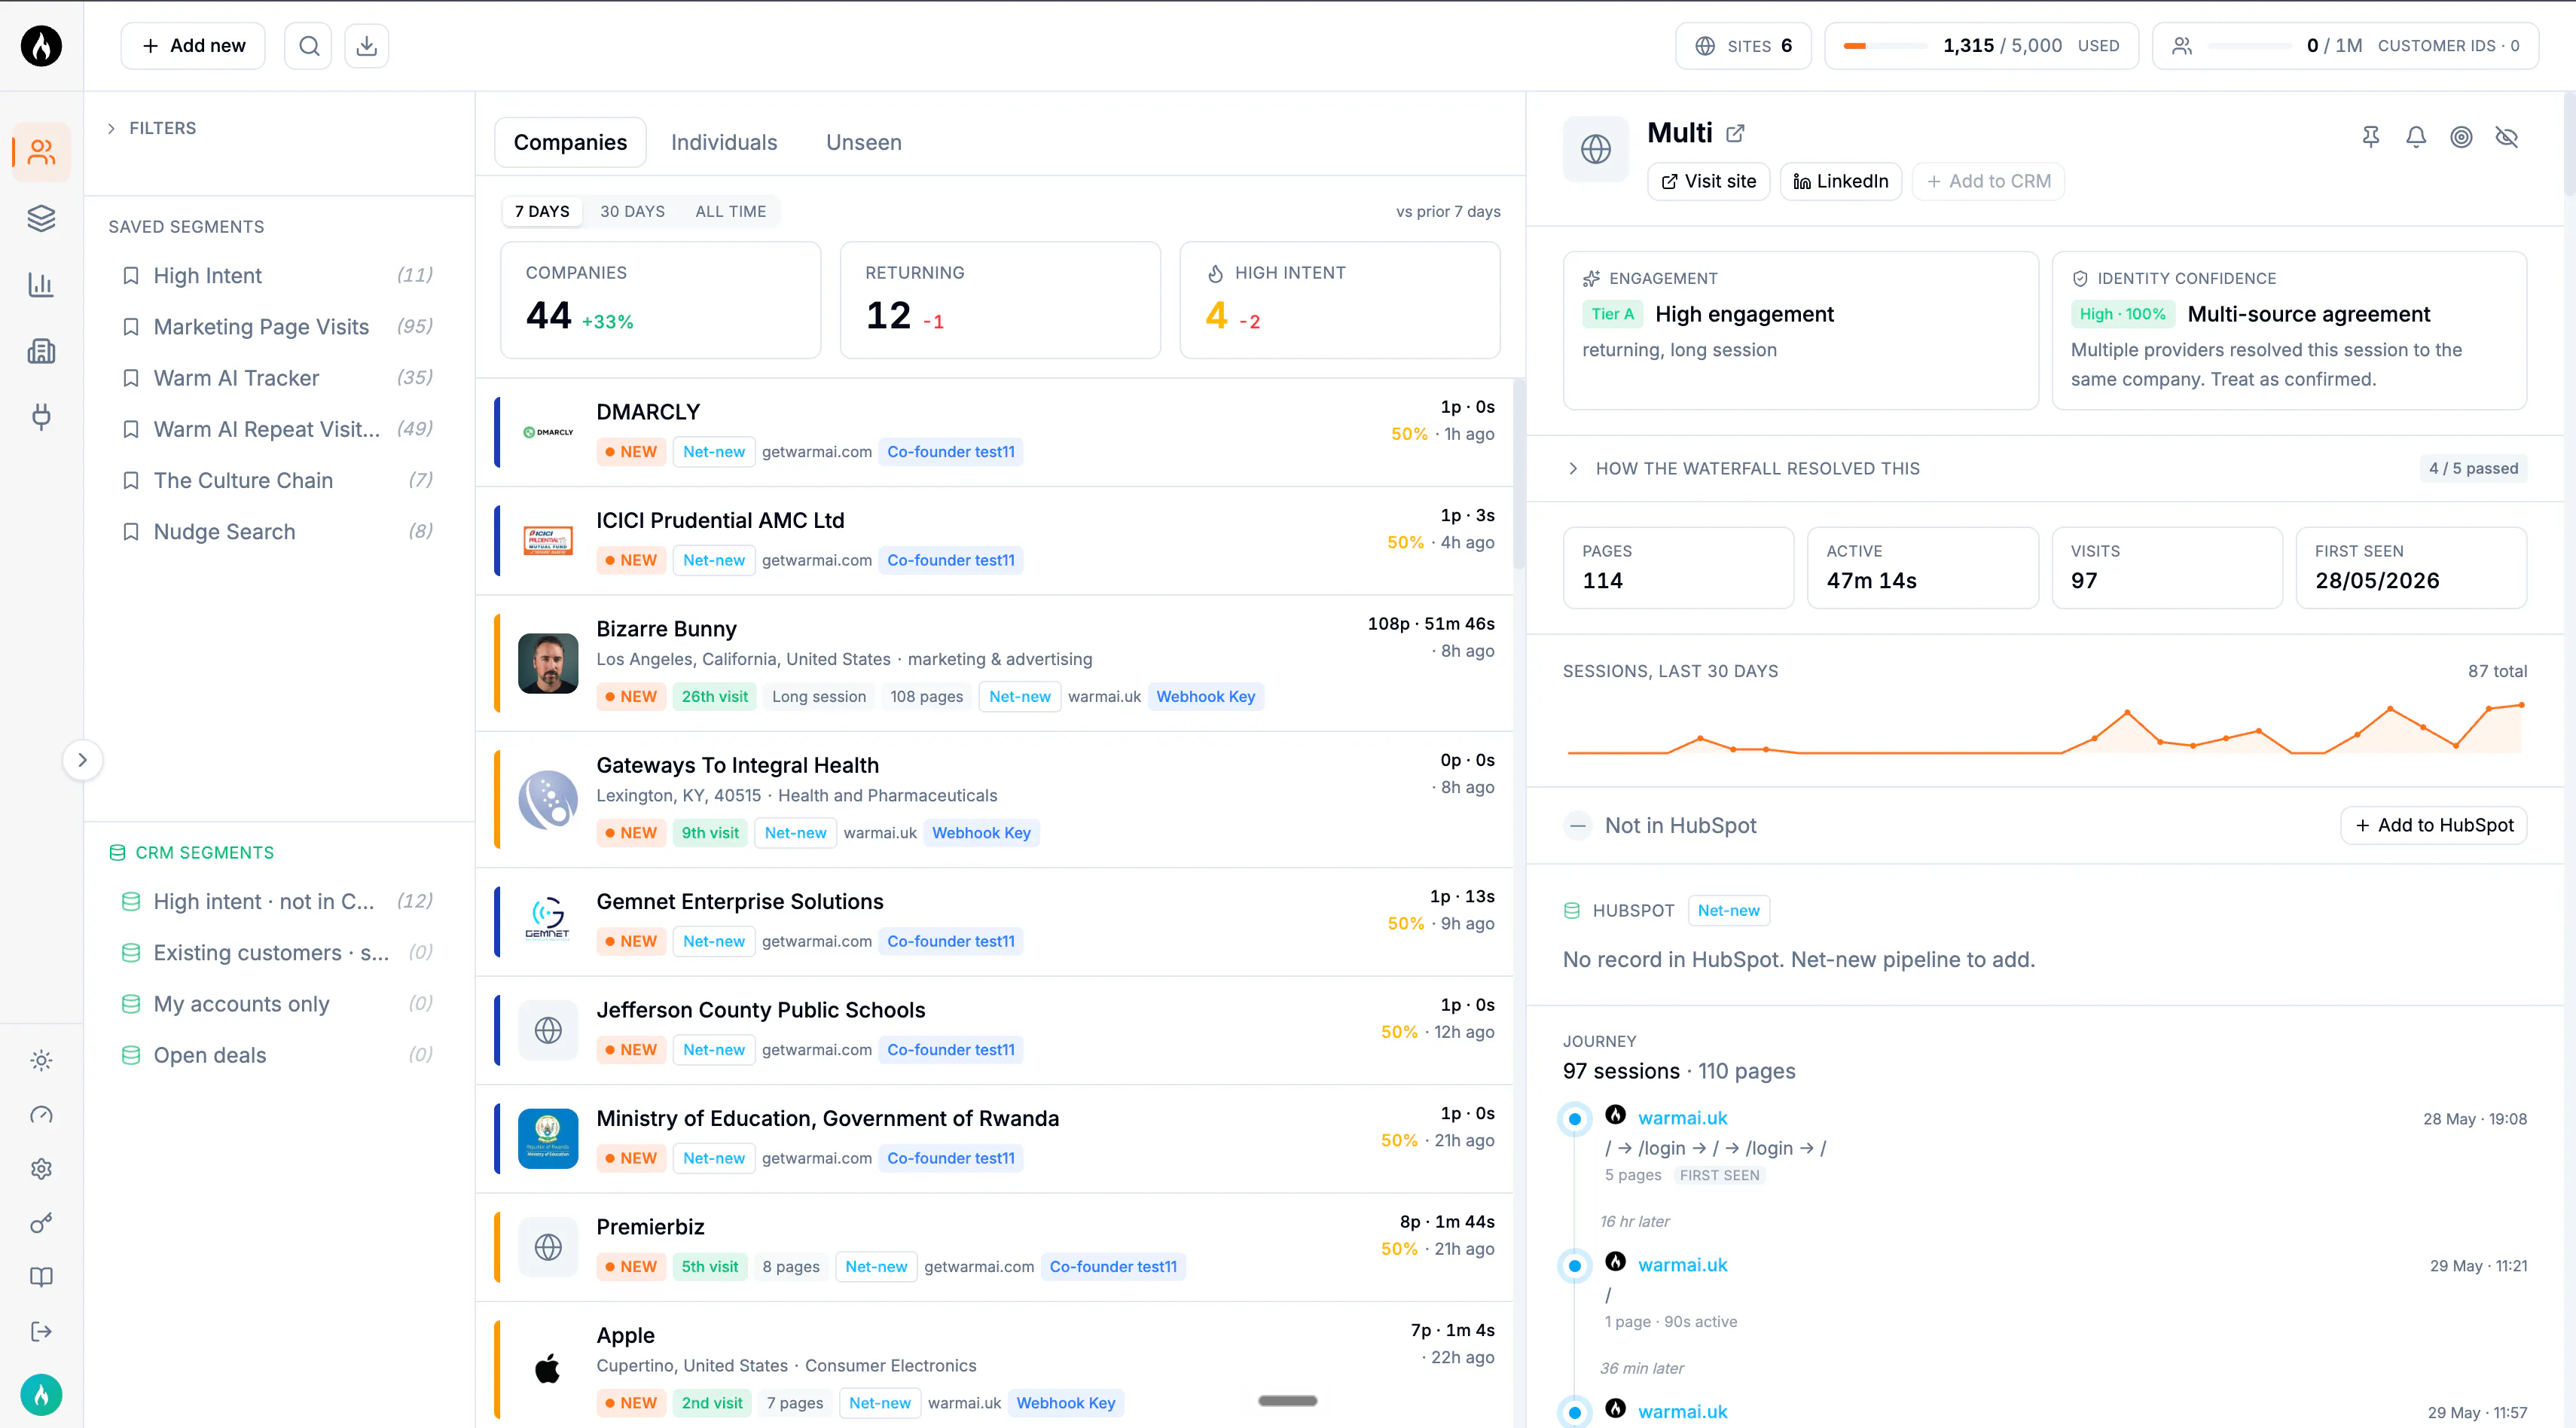Click the HIGH INTENT stat card
2576x1428 pixels.
click(1340, 300)
